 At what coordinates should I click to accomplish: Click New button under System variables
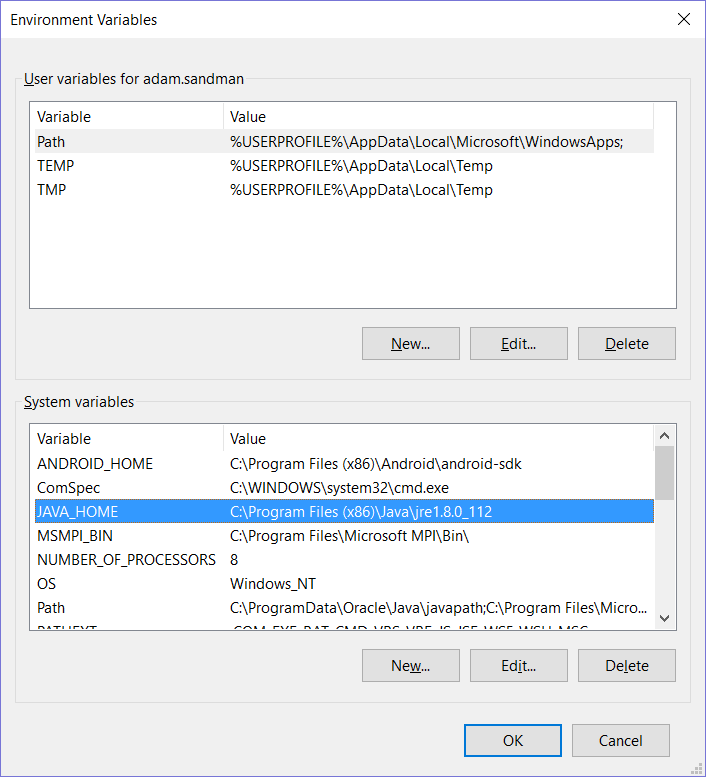410,665
